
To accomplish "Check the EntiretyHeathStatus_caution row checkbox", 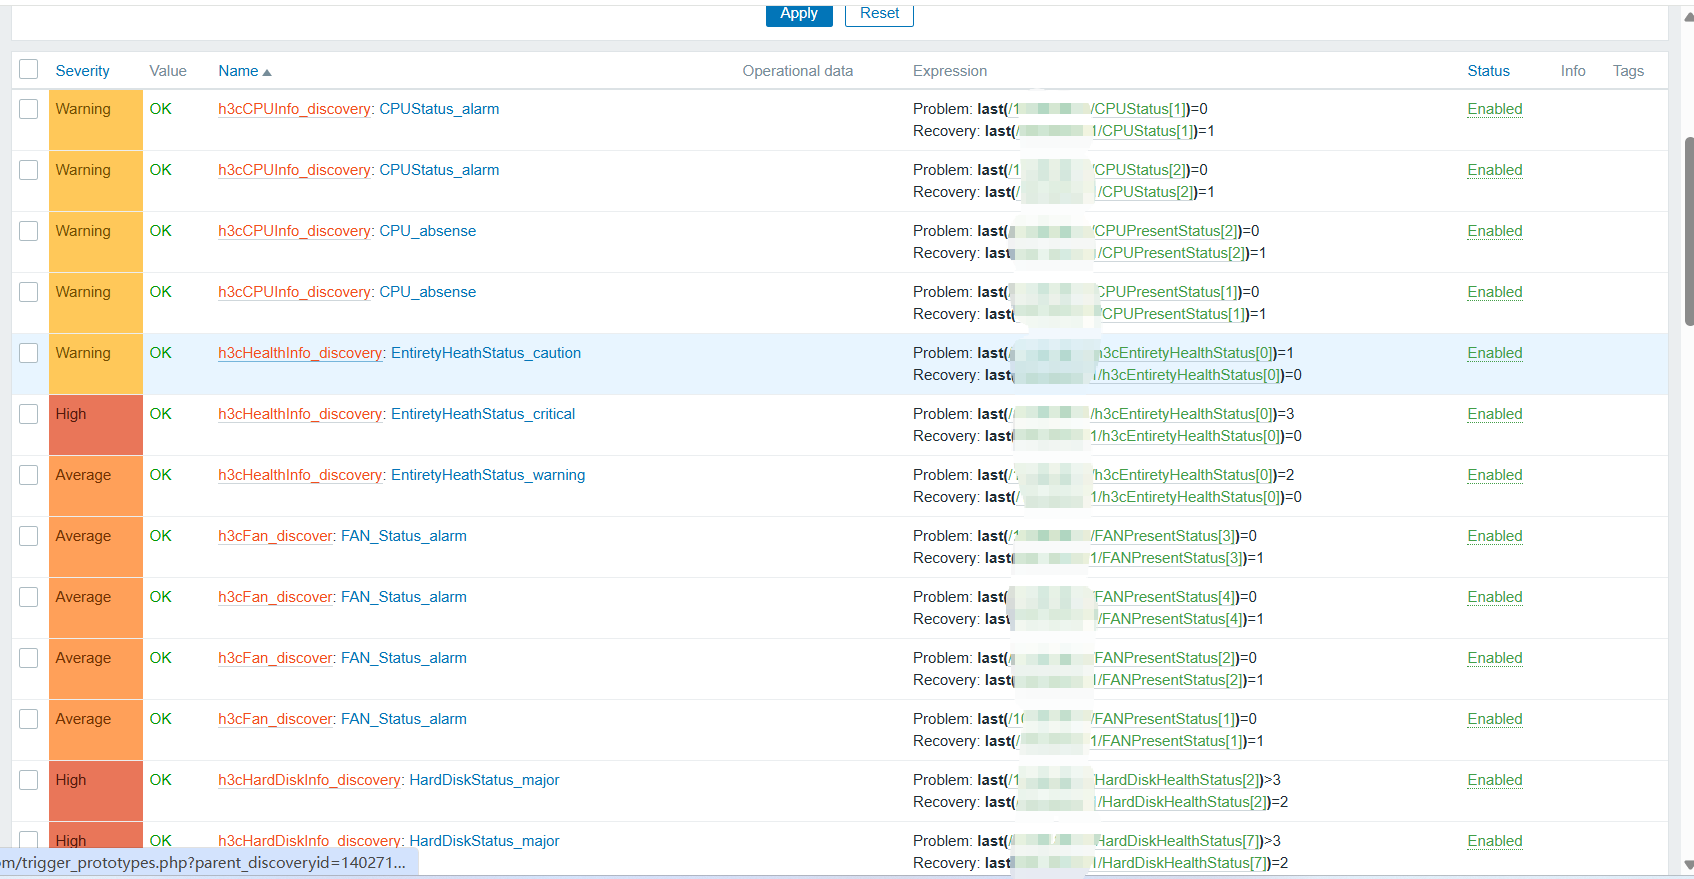I will click(x=29, y=353).
